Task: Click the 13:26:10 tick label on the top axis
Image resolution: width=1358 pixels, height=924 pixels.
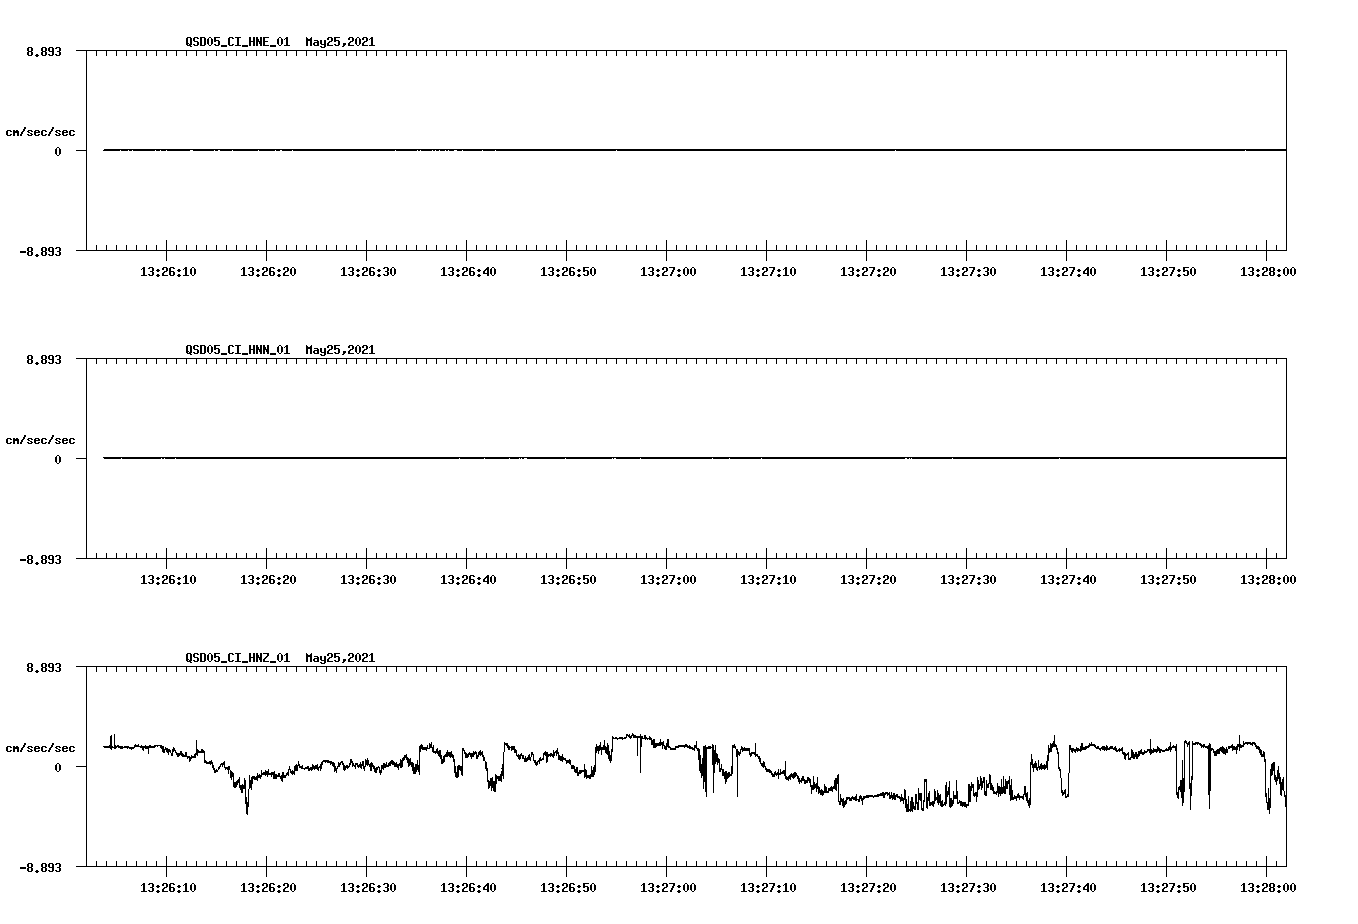Action: (x=169, y=270)
